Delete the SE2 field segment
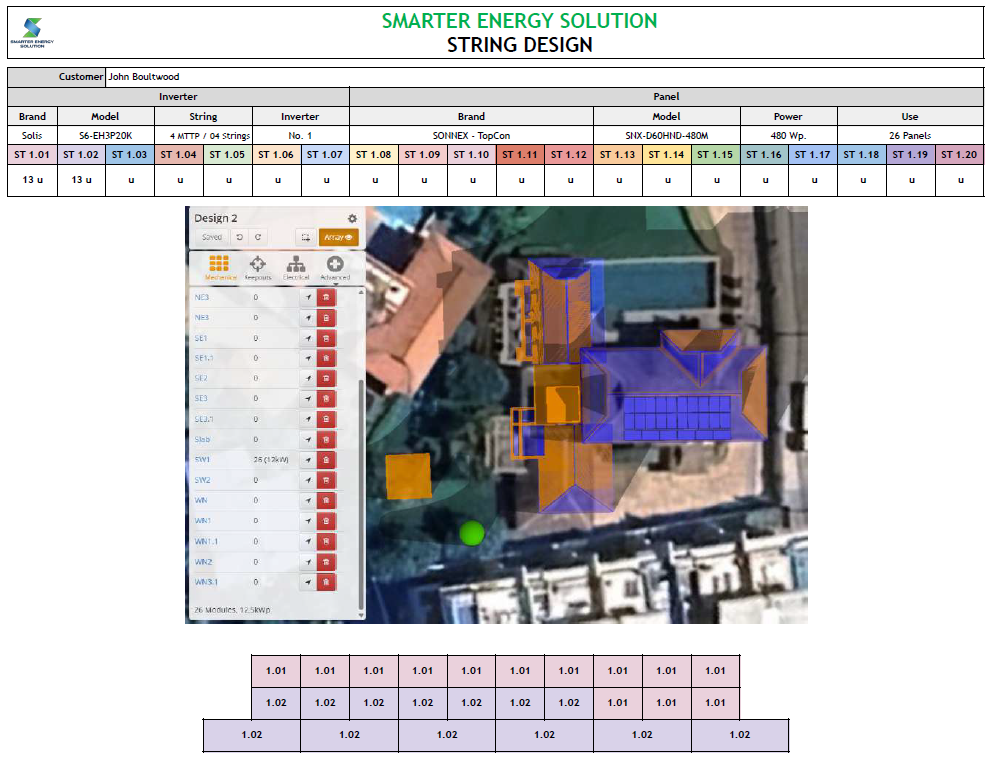This screenshot has width=995, height=764. [x=326, y=378]
